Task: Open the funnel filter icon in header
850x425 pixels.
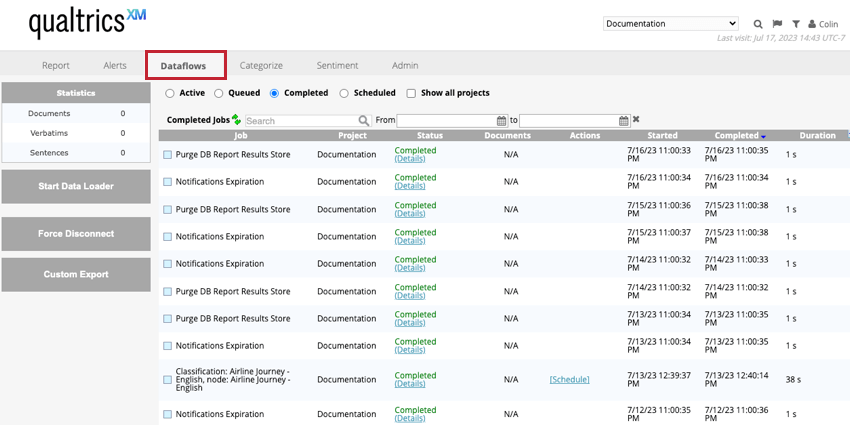Action: point(796,24)
